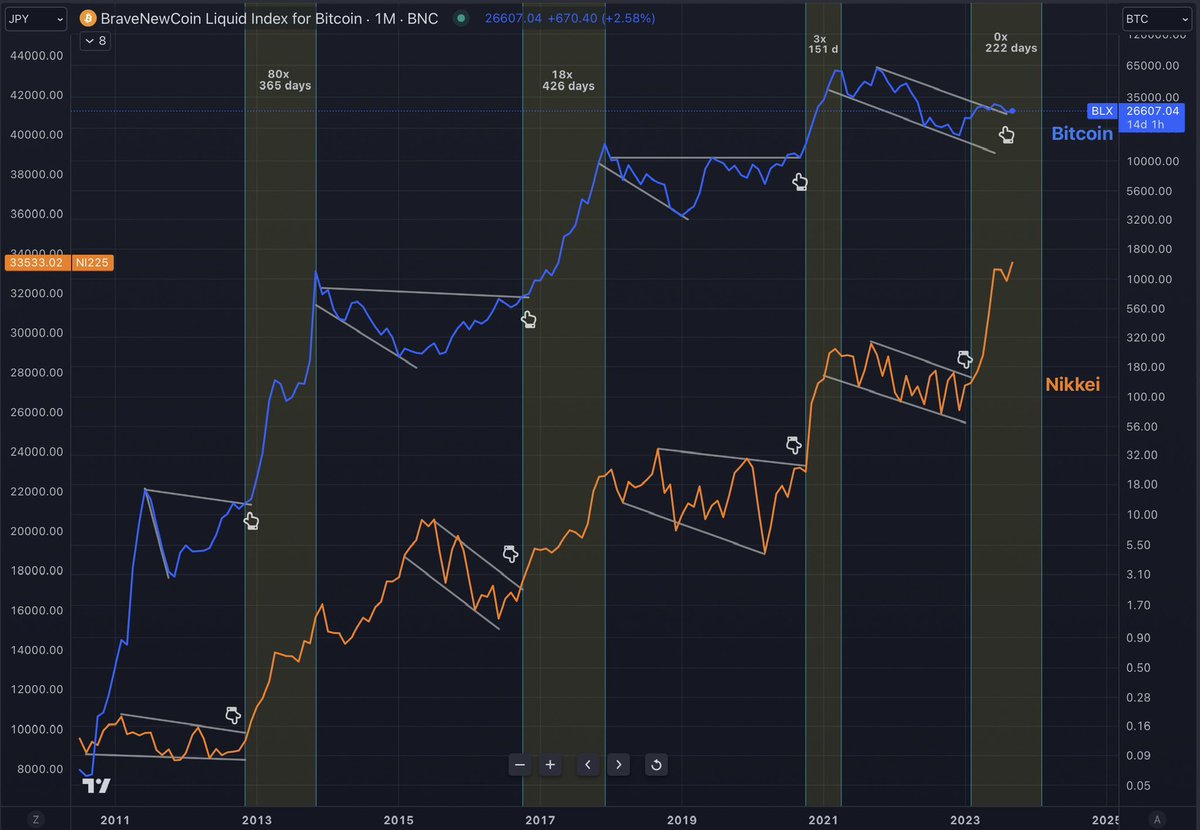Click the 8000.00 level on left price axis
1200x830 pixels.
click(x=38, y=769)
